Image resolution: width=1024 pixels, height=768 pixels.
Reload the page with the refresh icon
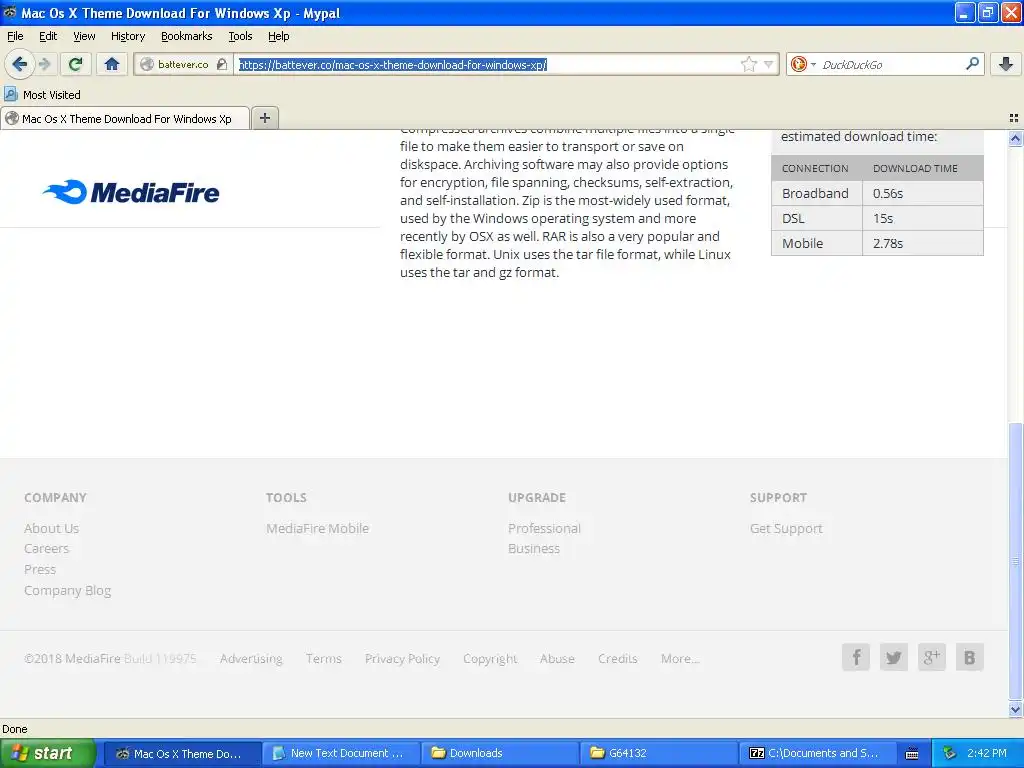click(x=75, y=64)
